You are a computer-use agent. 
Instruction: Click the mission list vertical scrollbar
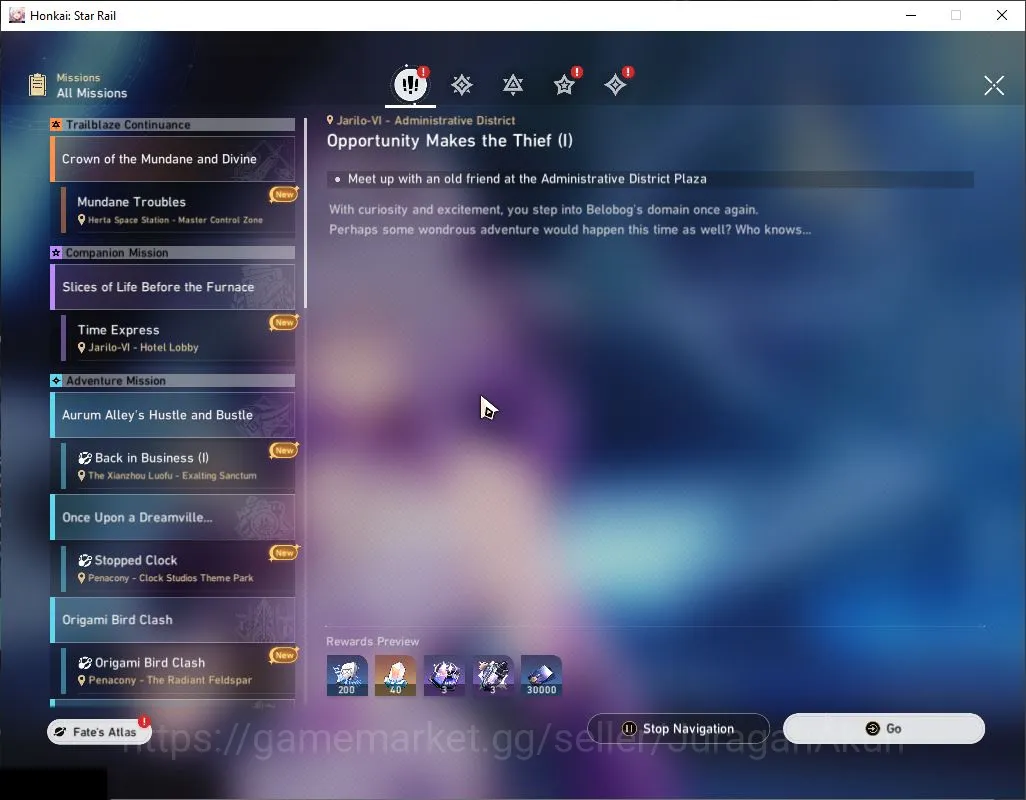pos(305,213)
